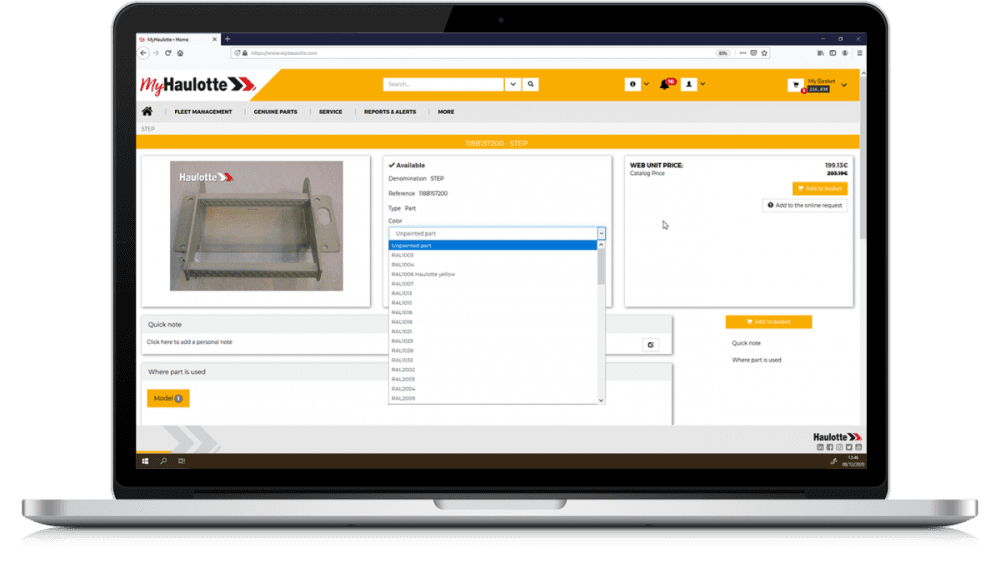Expand the My Basket chevron
1000x568 pixels.
tap(844, 85)
